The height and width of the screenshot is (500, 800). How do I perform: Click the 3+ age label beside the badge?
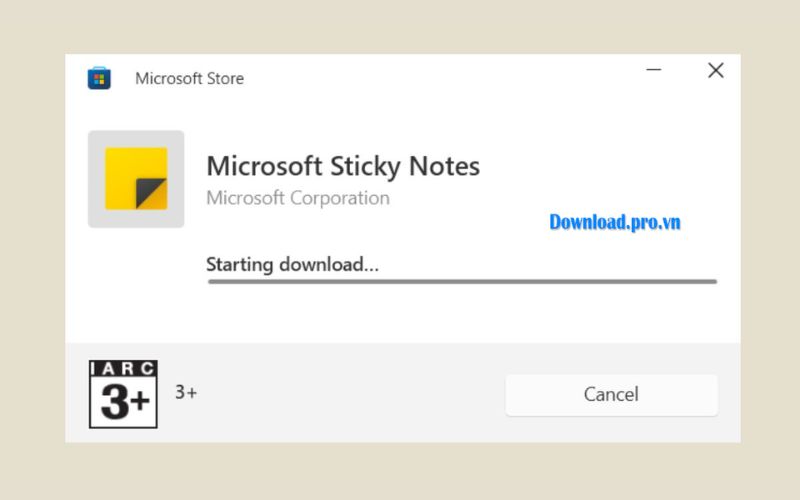(186, 393)
